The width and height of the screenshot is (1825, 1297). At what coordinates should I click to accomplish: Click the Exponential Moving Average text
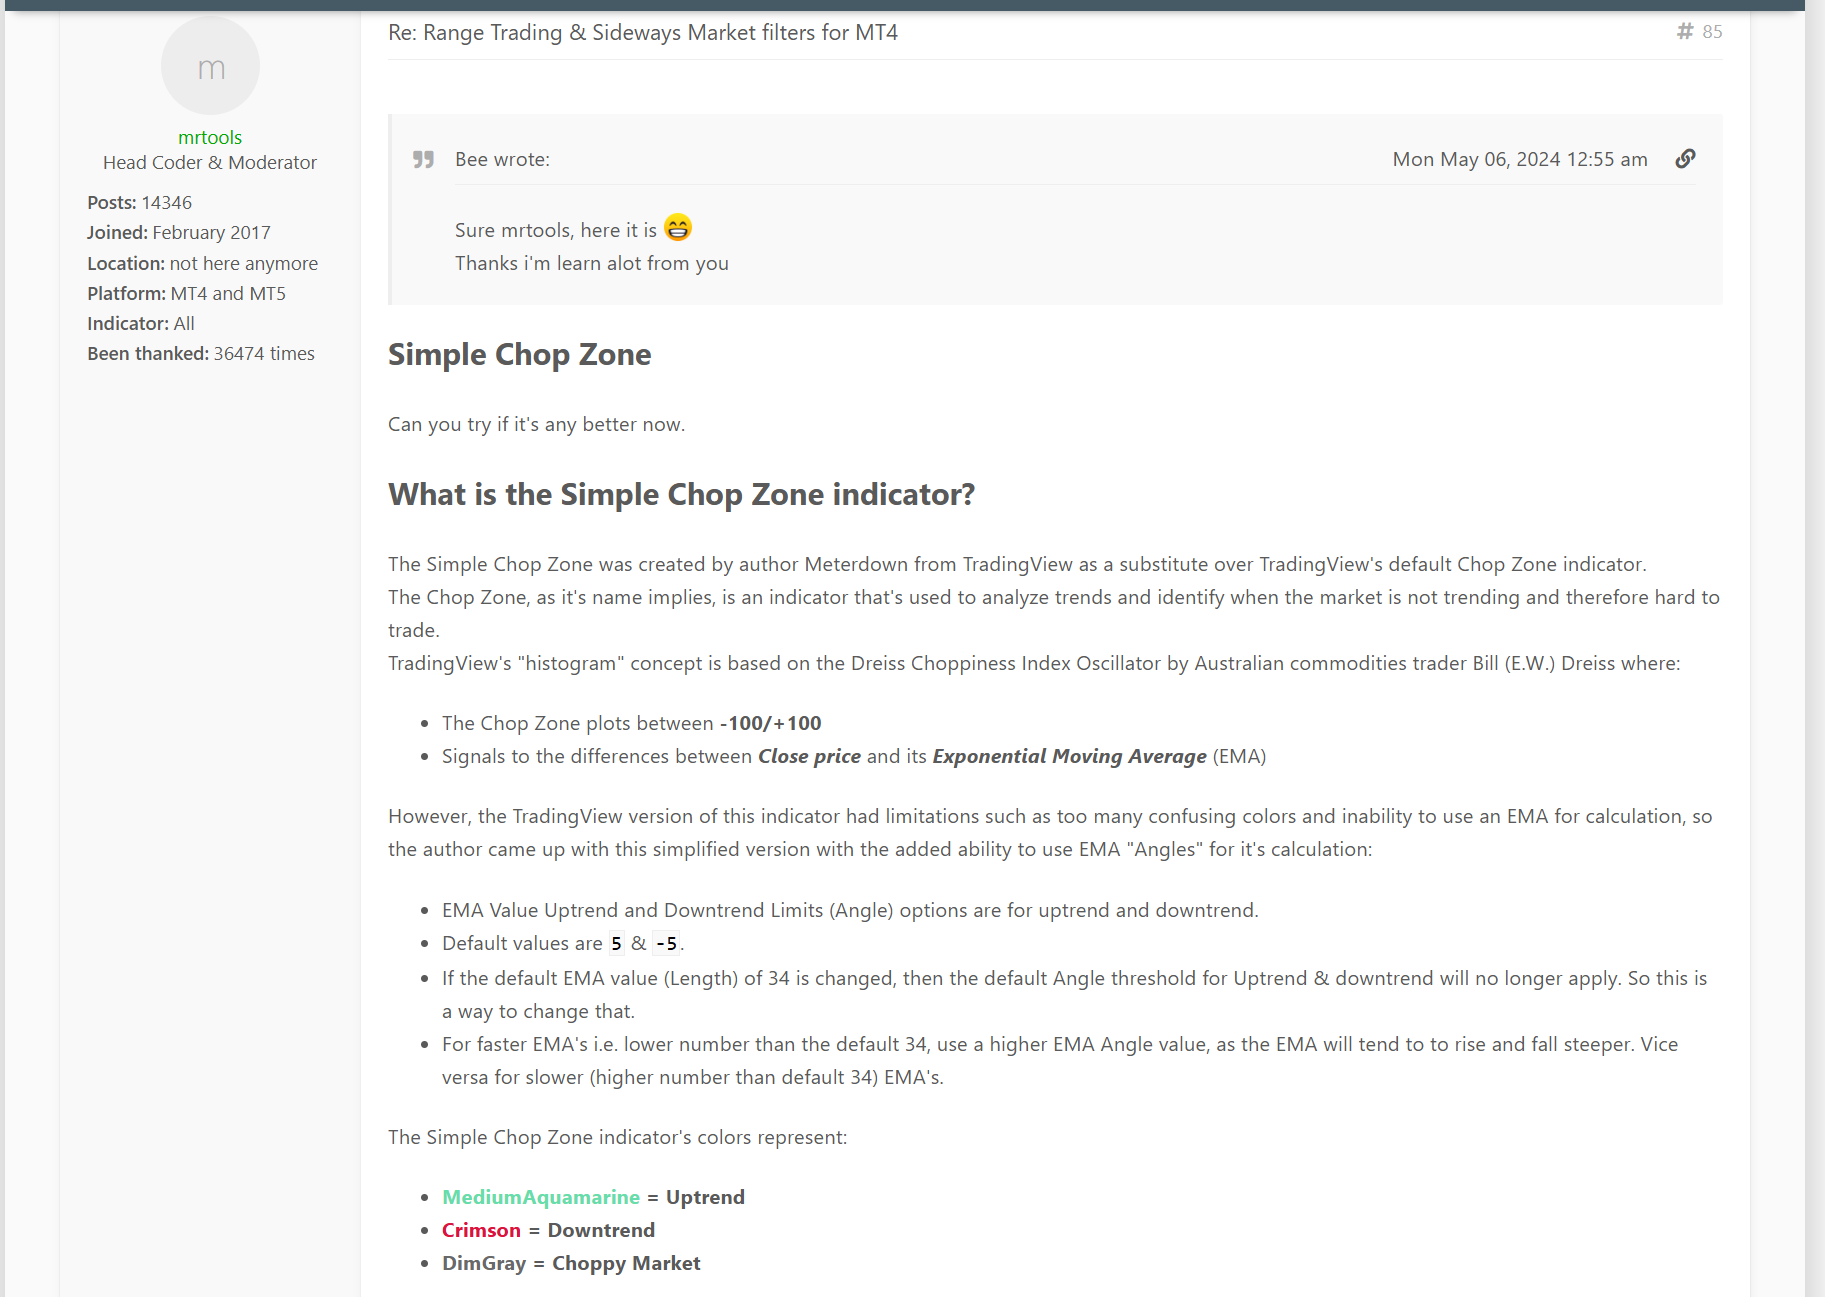coord(1069,756)
